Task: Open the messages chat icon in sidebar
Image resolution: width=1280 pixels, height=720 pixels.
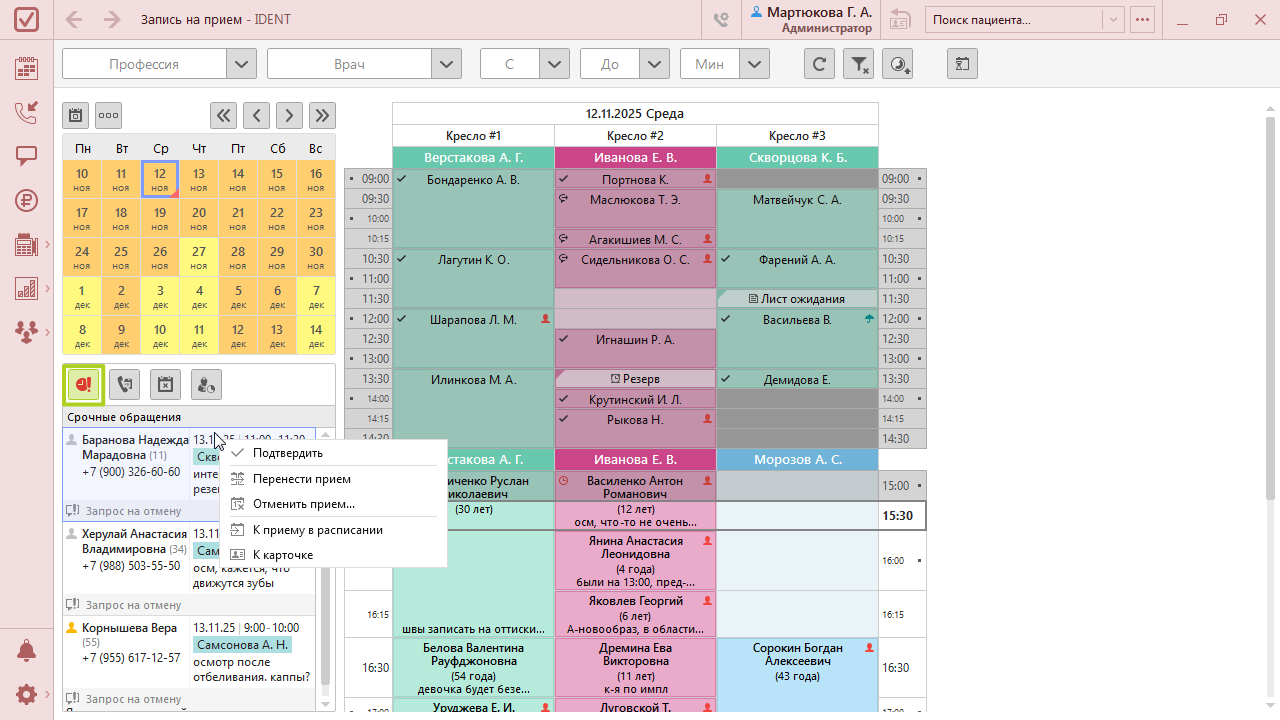Action: (x=26, y=156)
